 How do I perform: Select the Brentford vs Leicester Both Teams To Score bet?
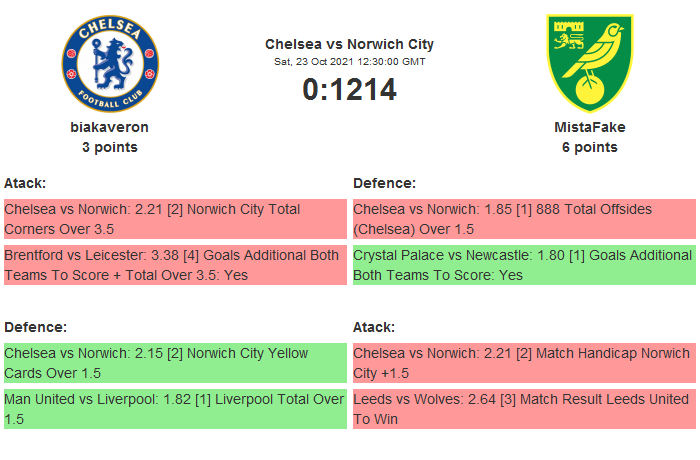[174, 265]
